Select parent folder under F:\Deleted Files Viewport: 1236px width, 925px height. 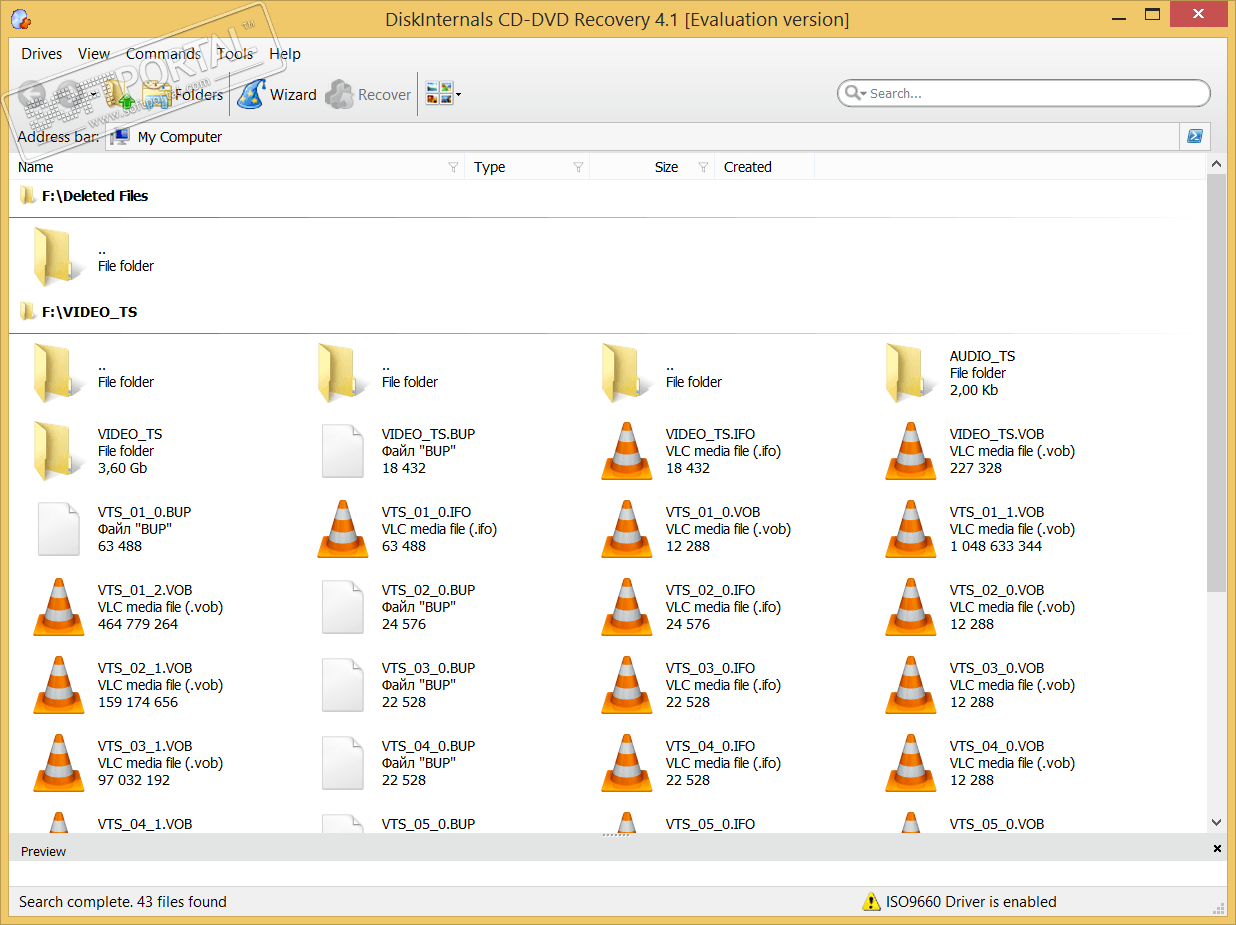(95, 257)
